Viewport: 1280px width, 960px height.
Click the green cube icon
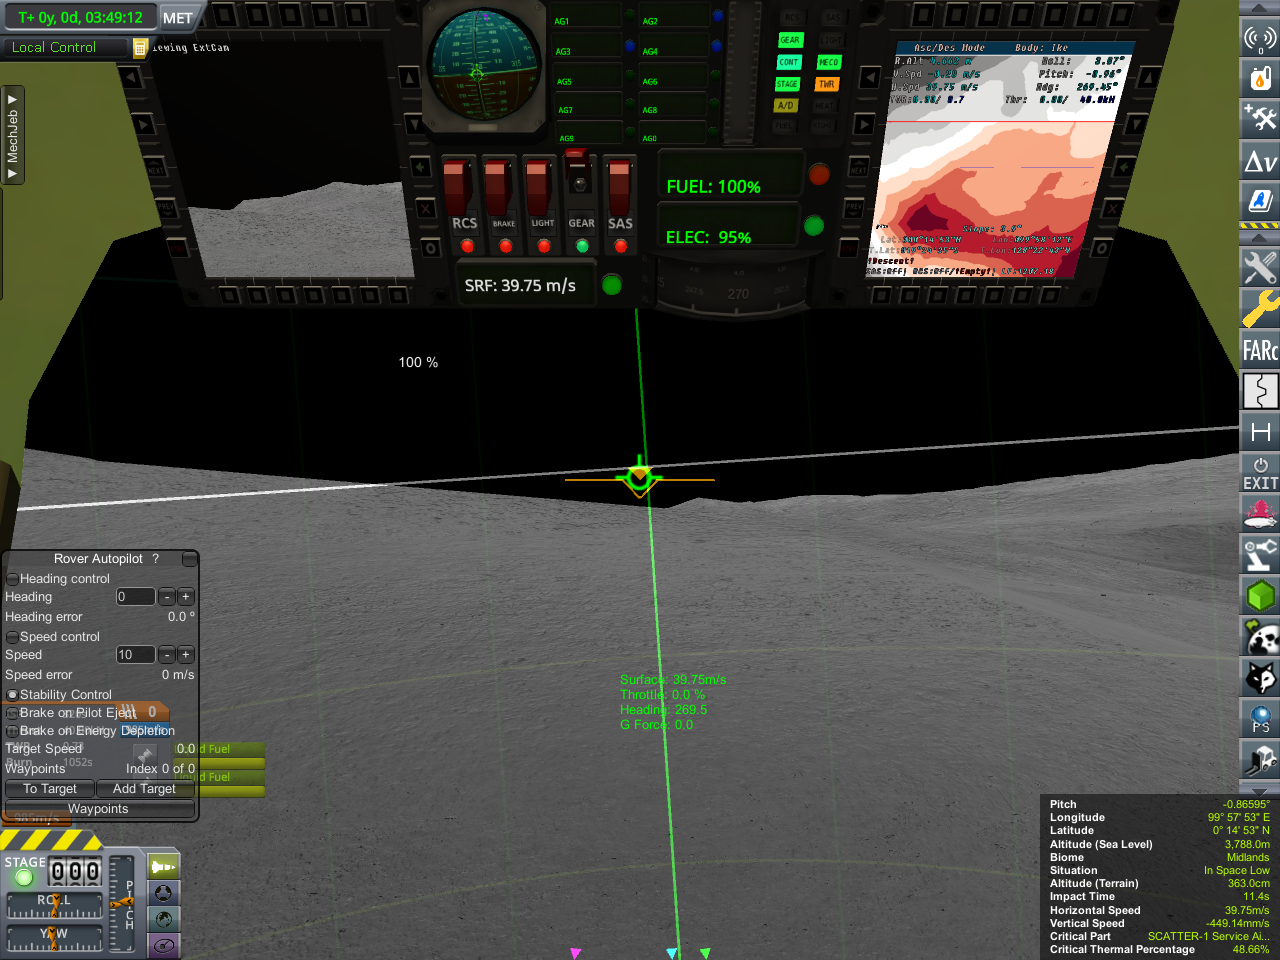click(x=1259, y=596)
